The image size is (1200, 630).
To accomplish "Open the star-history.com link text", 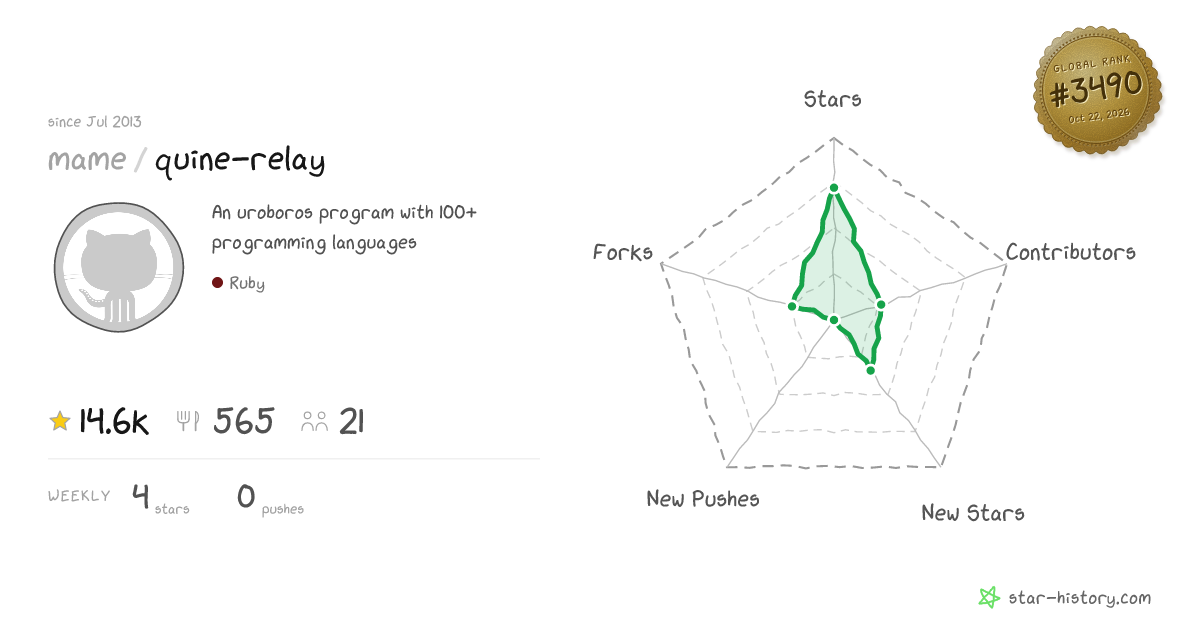I will click(1079, 598).
